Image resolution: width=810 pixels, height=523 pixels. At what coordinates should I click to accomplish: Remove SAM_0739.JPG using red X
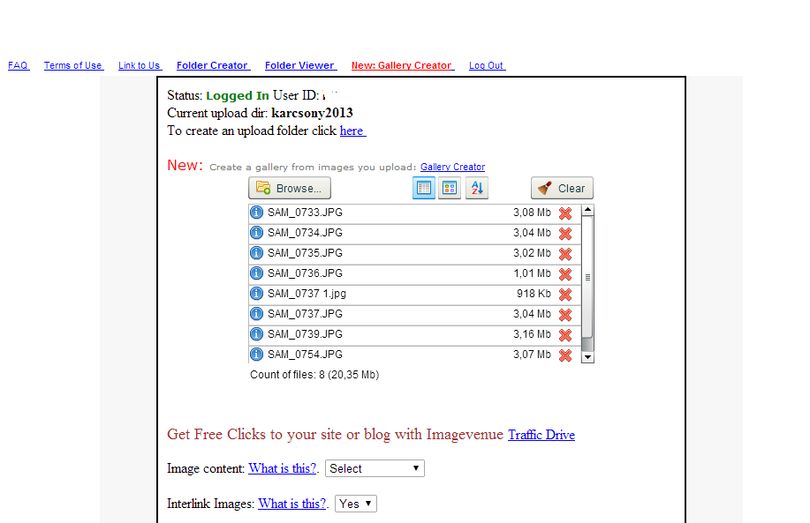click(x=565, y=335)
